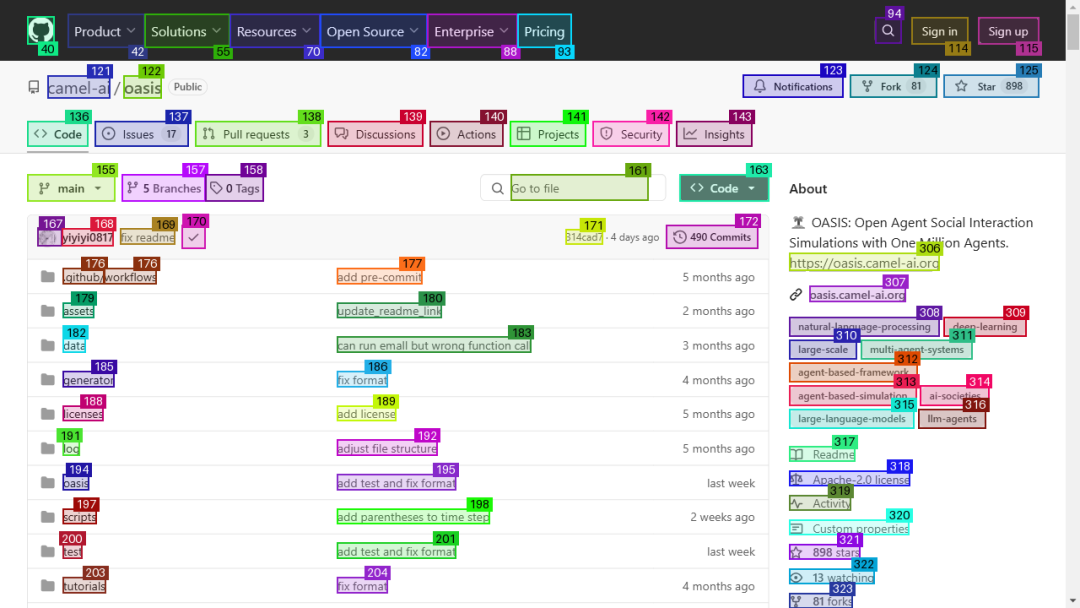This screenshot has width=1080, height=608.
Task: Click folder icon of oasis row
Action: 48,483
